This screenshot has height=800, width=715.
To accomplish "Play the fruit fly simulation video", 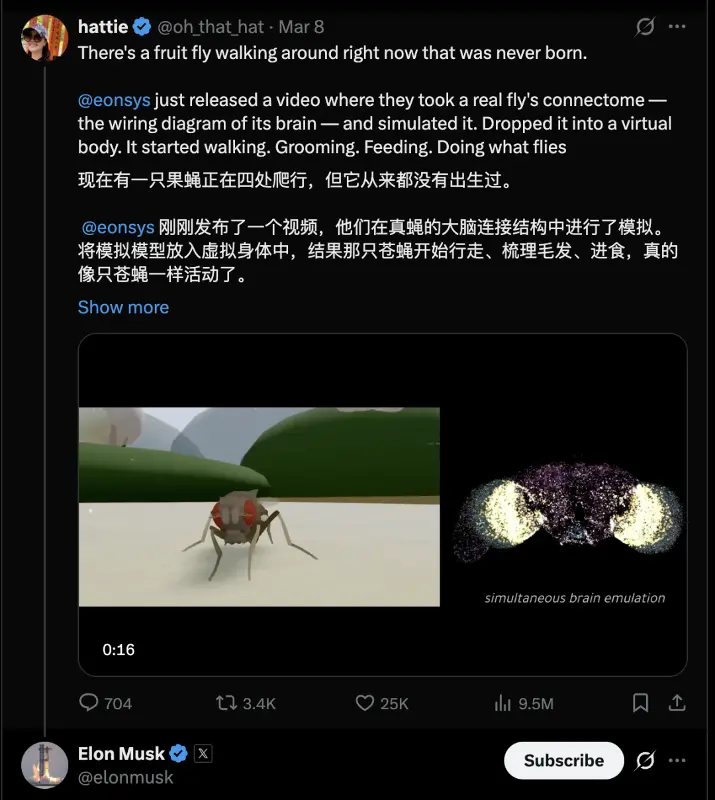I will 383,505.
